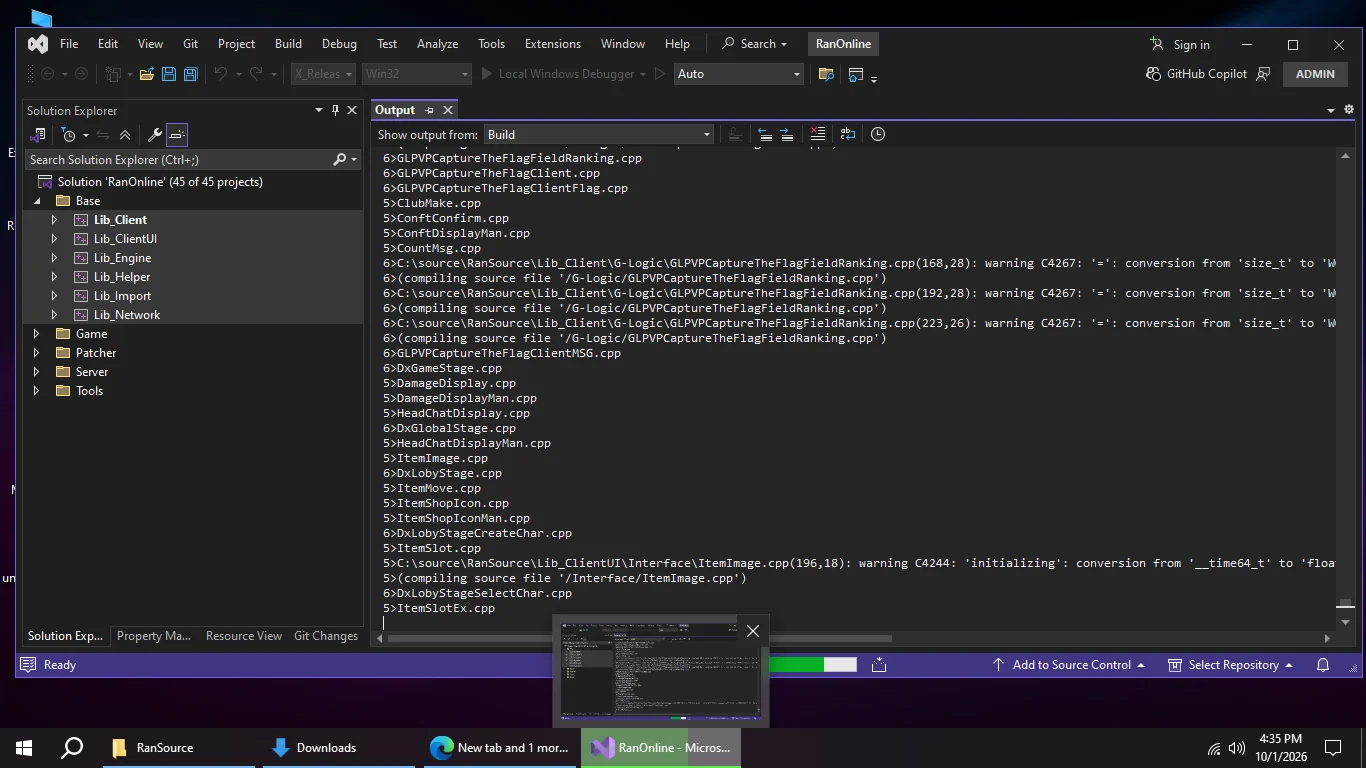Collapse the Base folder node

click(36, 201)
